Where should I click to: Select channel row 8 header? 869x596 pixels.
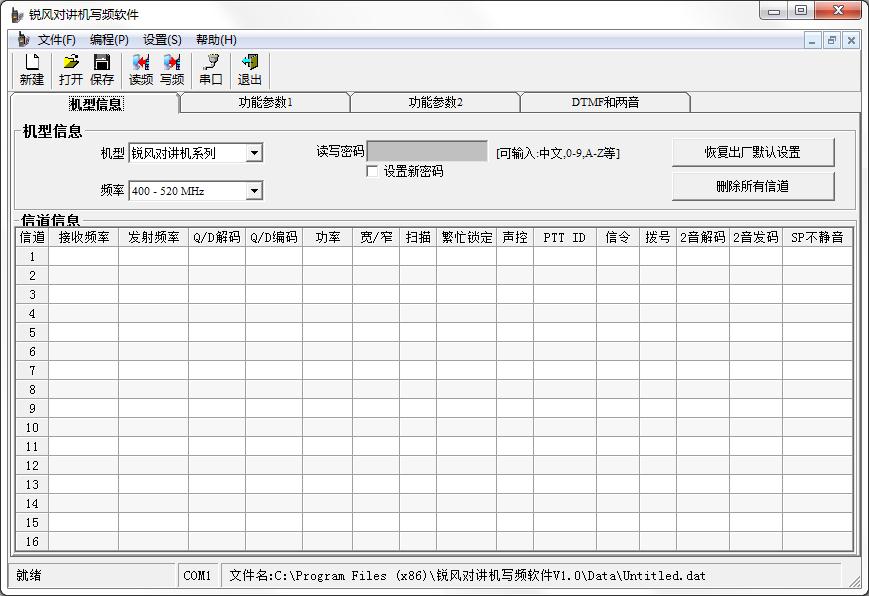tap(32, 390)
